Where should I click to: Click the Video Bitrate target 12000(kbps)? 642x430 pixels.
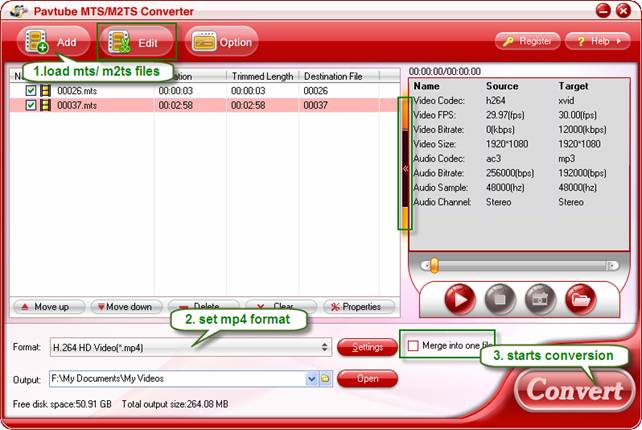click(x=582, y=129)
